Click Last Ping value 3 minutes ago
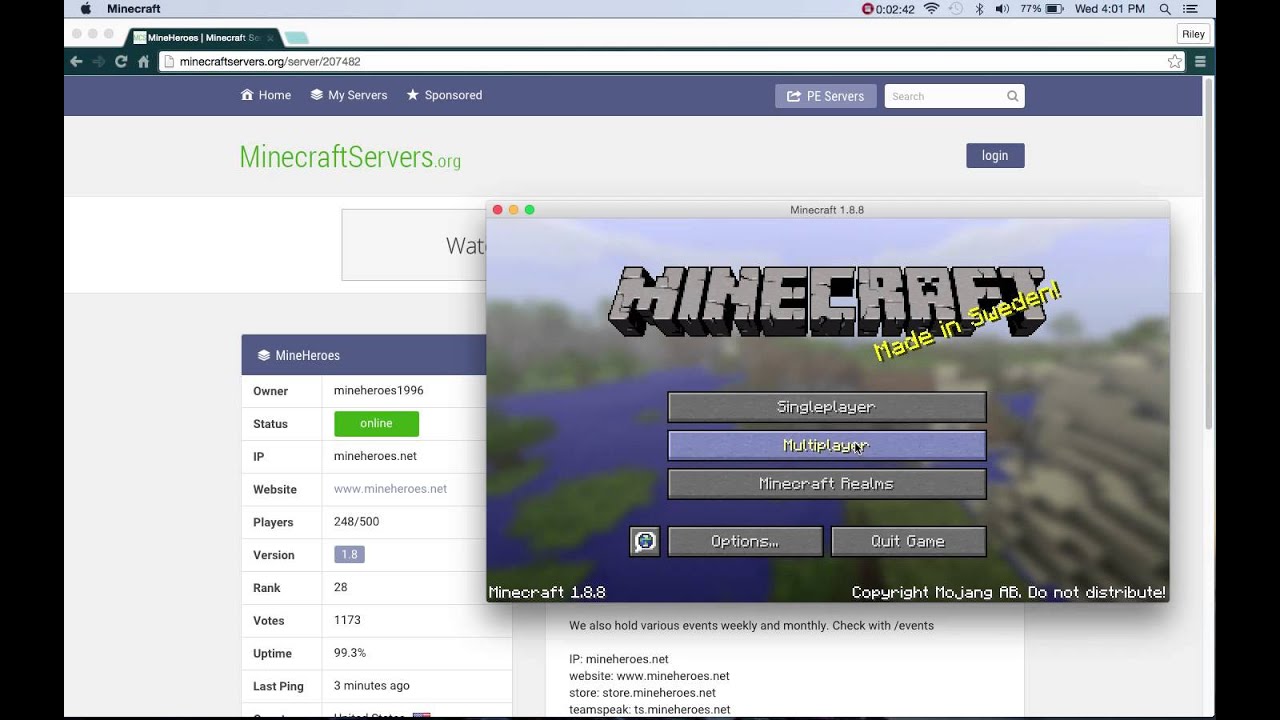The height and width of the screenshot is (720, 1280). [x=372, y=686]
